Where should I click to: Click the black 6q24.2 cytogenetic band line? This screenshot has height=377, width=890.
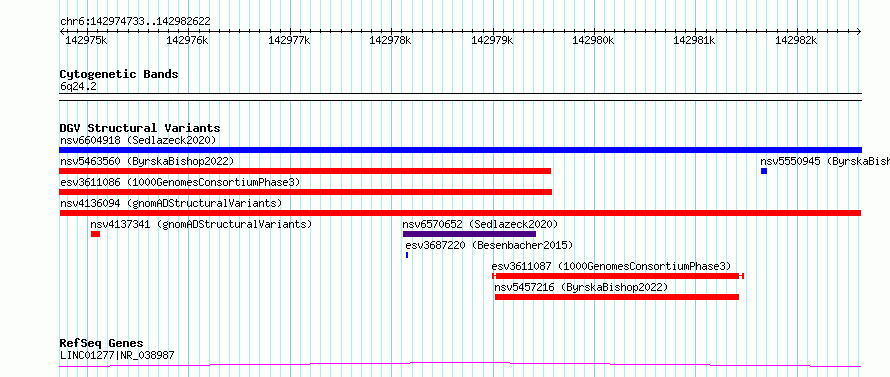click(460, 97)
